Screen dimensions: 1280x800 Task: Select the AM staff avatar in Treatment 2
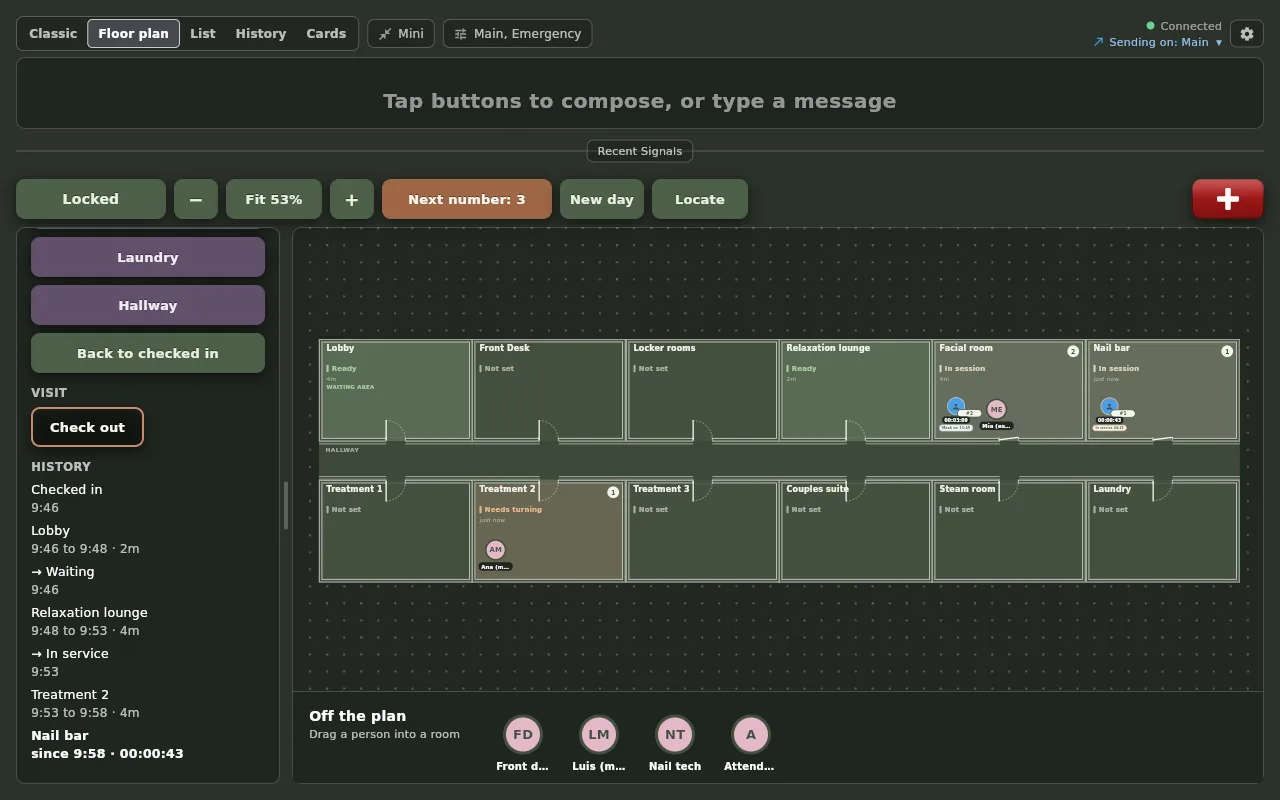495,550
